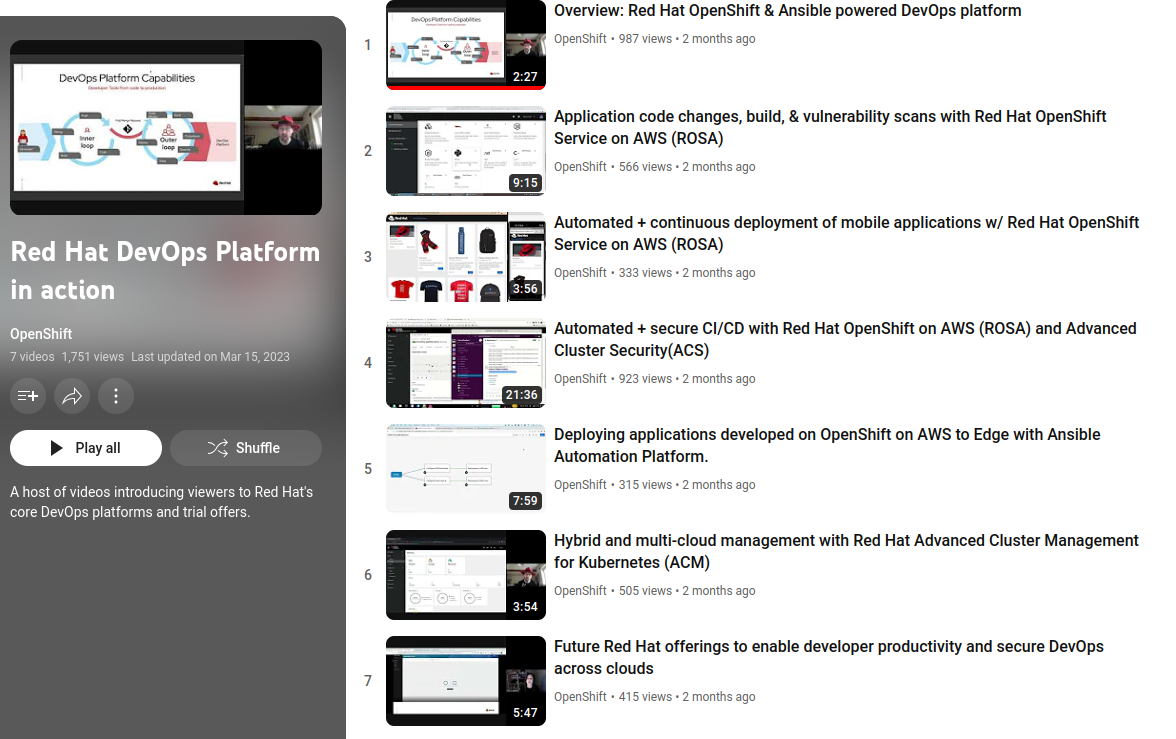The image size is (1176, 739).
Task: Click the thumbnail of the ACM Kubernetes video
Action: 466,574
